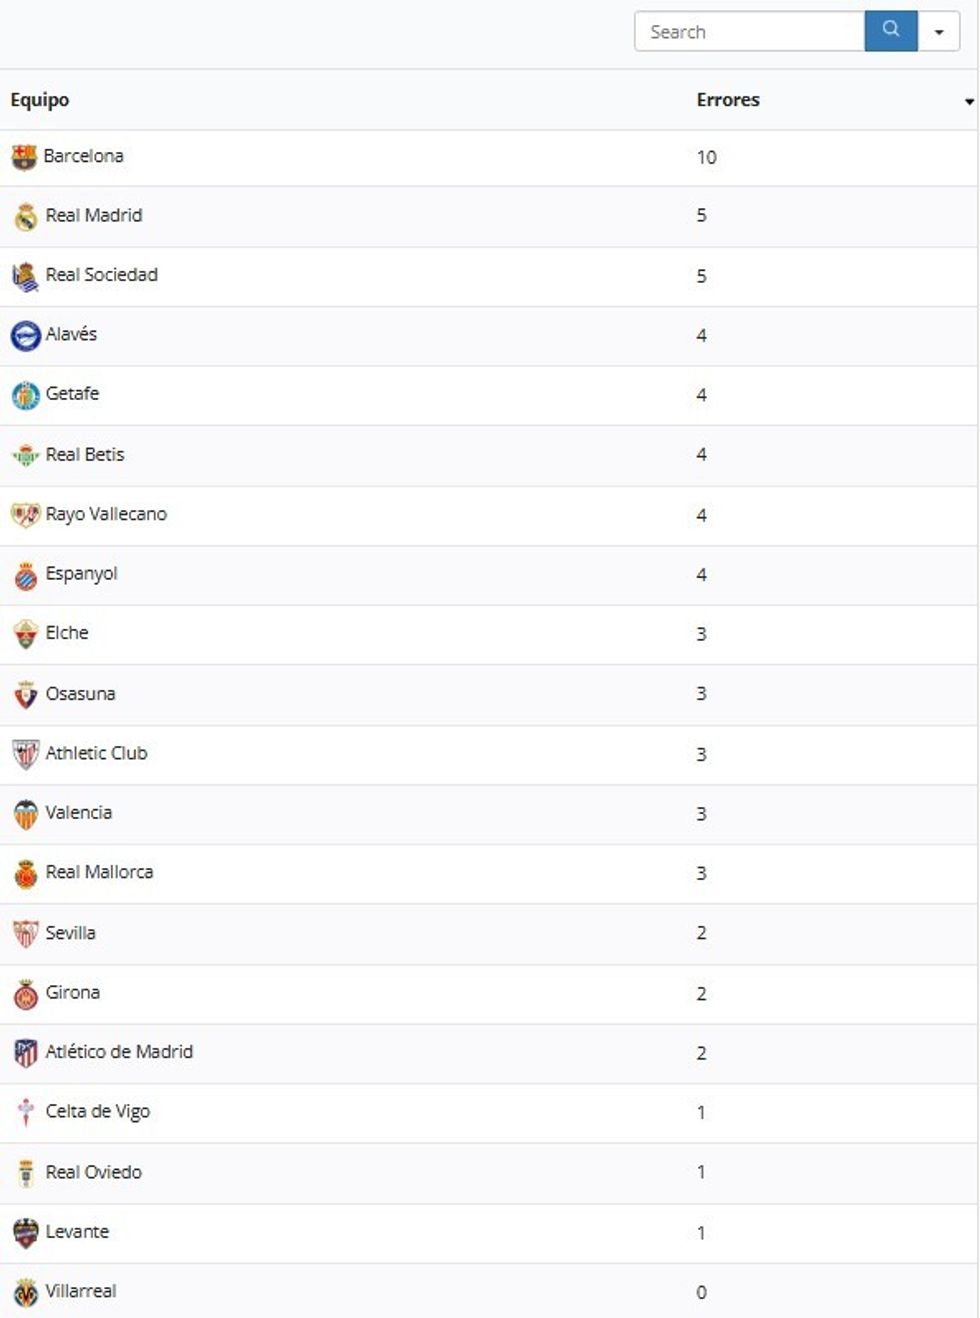Open the Rayo Vallecano team link

coord(106,514)
